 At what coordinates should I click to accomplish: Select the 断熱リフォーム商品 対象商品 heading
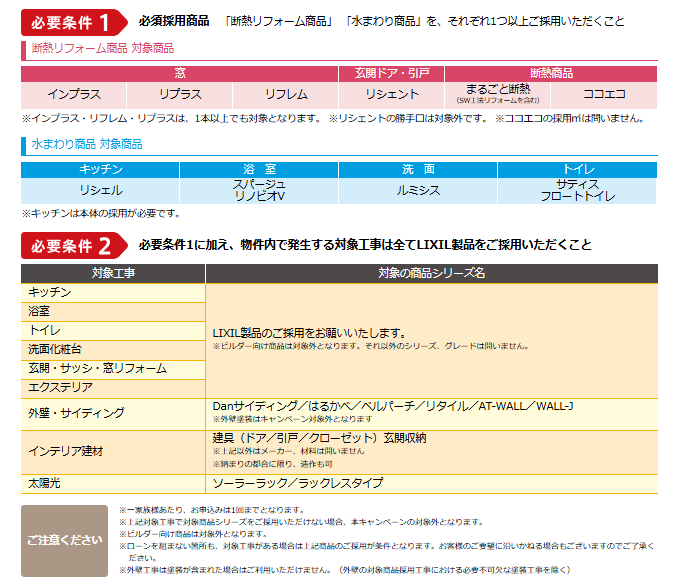tap(103, 48)
